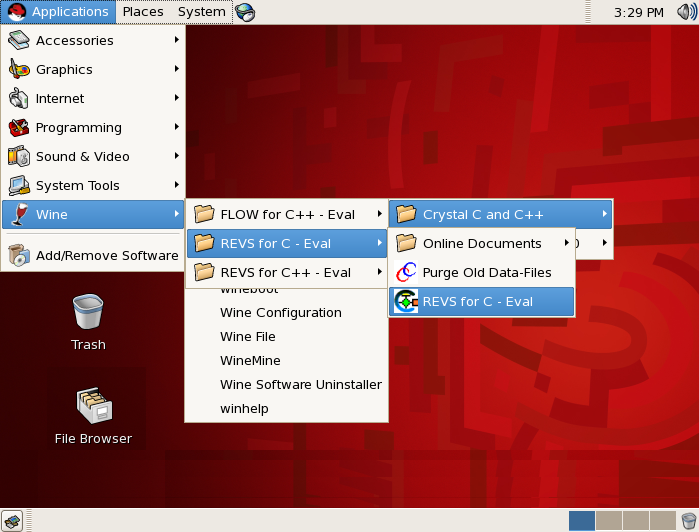Click the FLOW for C++ folder icon
699x532 pixels.
(x=204, y=214)
